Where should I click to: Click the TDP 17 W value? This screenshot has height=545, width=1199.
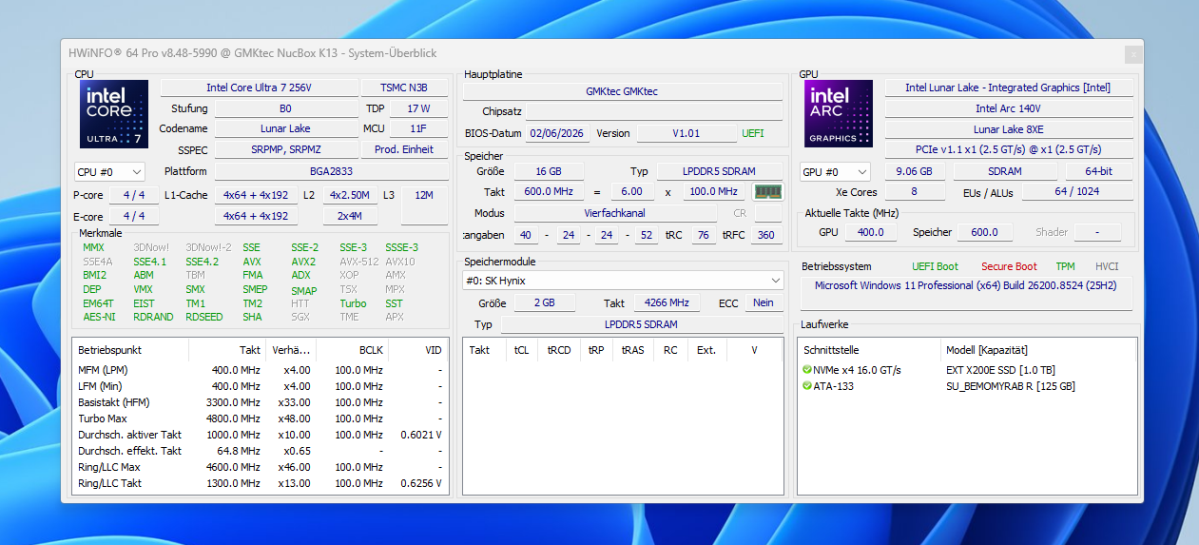(419, 109)
